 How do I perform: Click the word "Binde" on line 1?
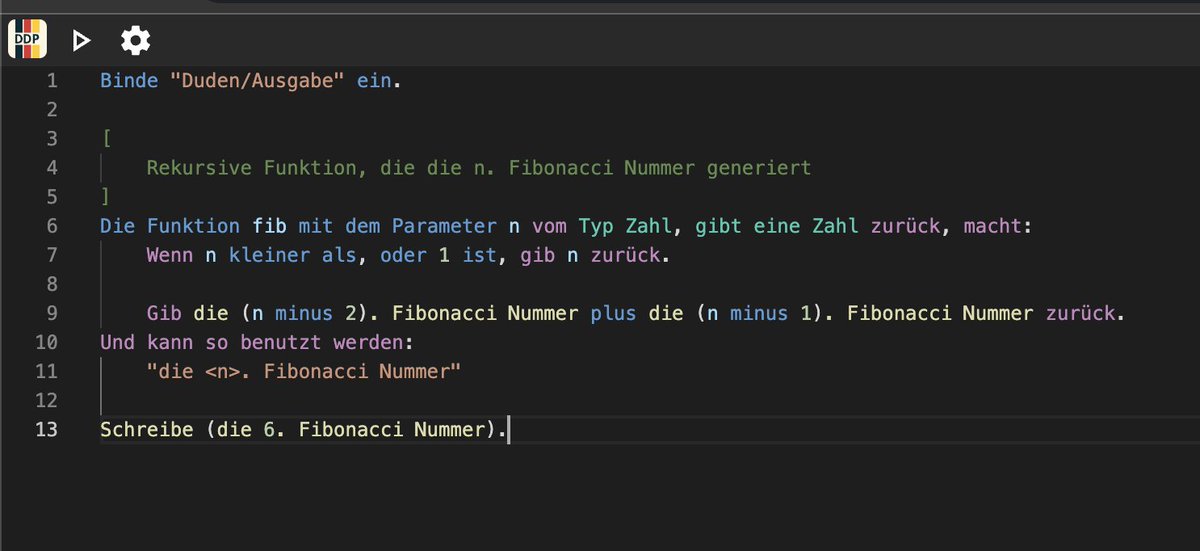(129, 81)
